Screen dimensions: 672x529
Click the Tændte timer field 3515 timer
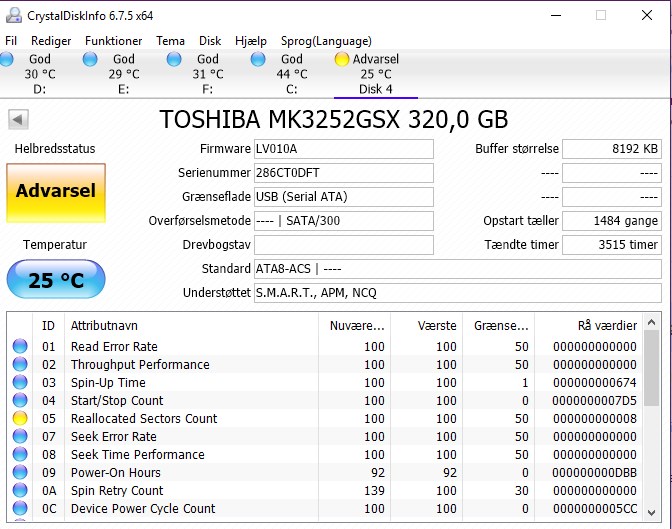tap(612, 245)
